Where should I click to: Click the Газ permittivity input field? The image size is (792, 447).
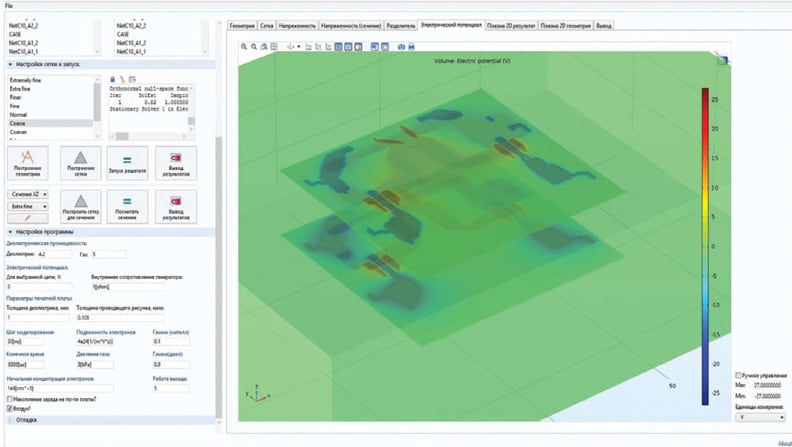click(109, 254)
